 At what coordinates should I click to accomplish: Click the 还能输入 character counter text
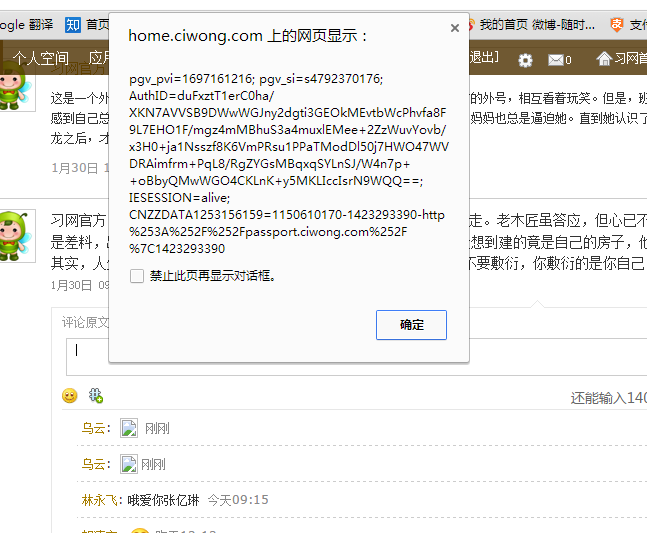[x=609, y=398]
